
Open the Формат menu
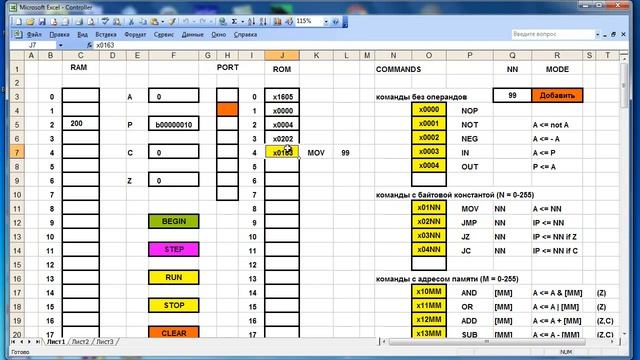[135, 35]
